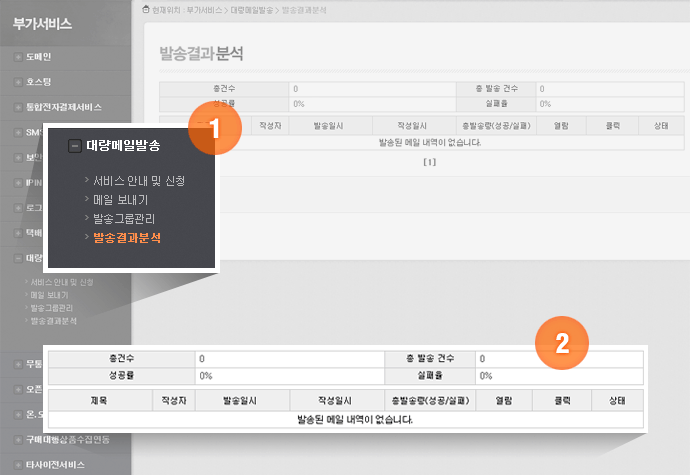Click the 발송일시 column header in enlarged table
Image resolution: width=690 pixels, height=475 pixels.
tap(241, 399)
